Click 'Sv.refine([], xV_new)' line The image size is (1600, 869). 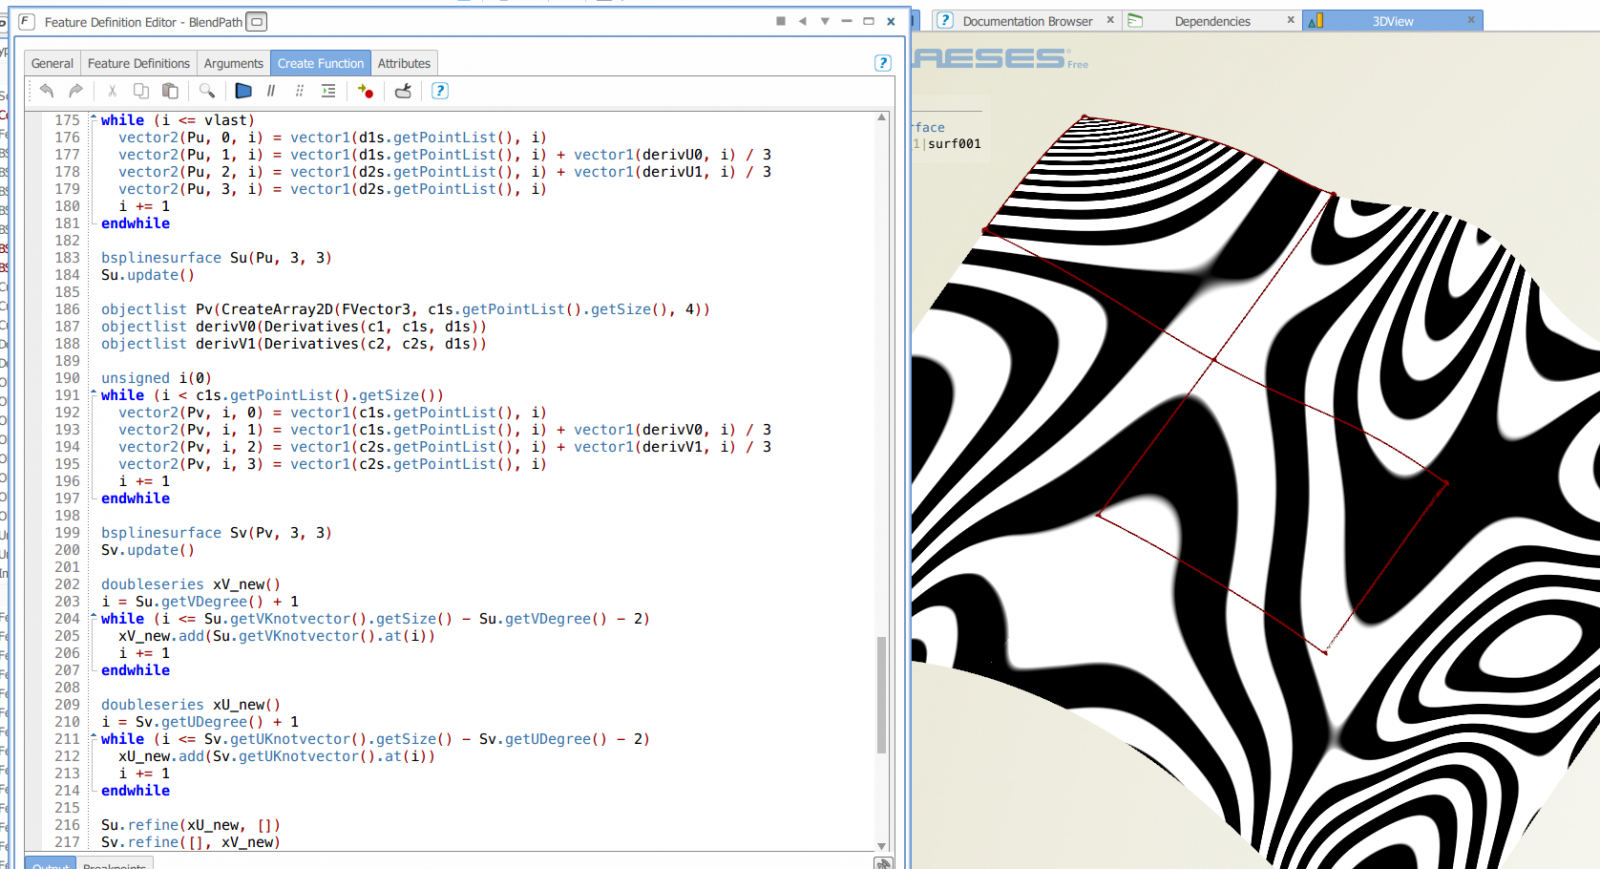(190, 842)
